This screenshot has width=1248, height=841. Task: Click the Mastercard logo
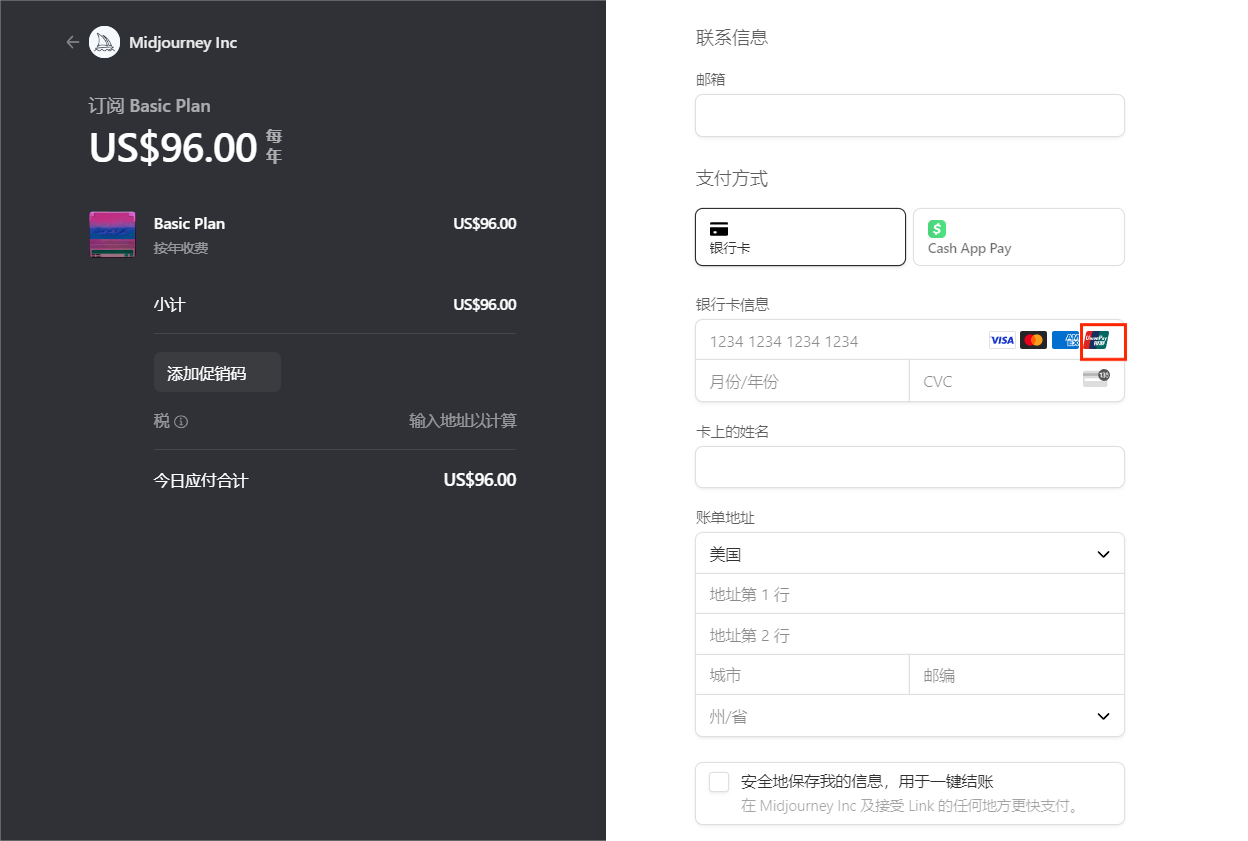1034,340
